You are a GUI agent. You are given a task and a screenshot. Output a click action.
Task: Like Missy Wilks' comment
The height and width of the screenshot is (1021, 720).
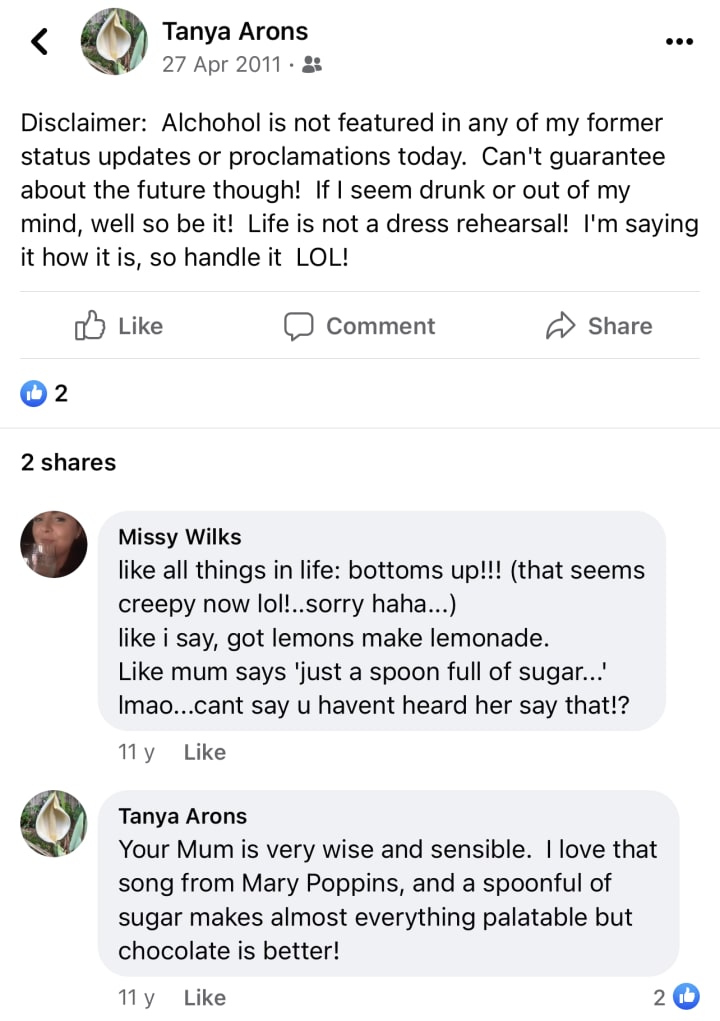[x=205, y=752]
